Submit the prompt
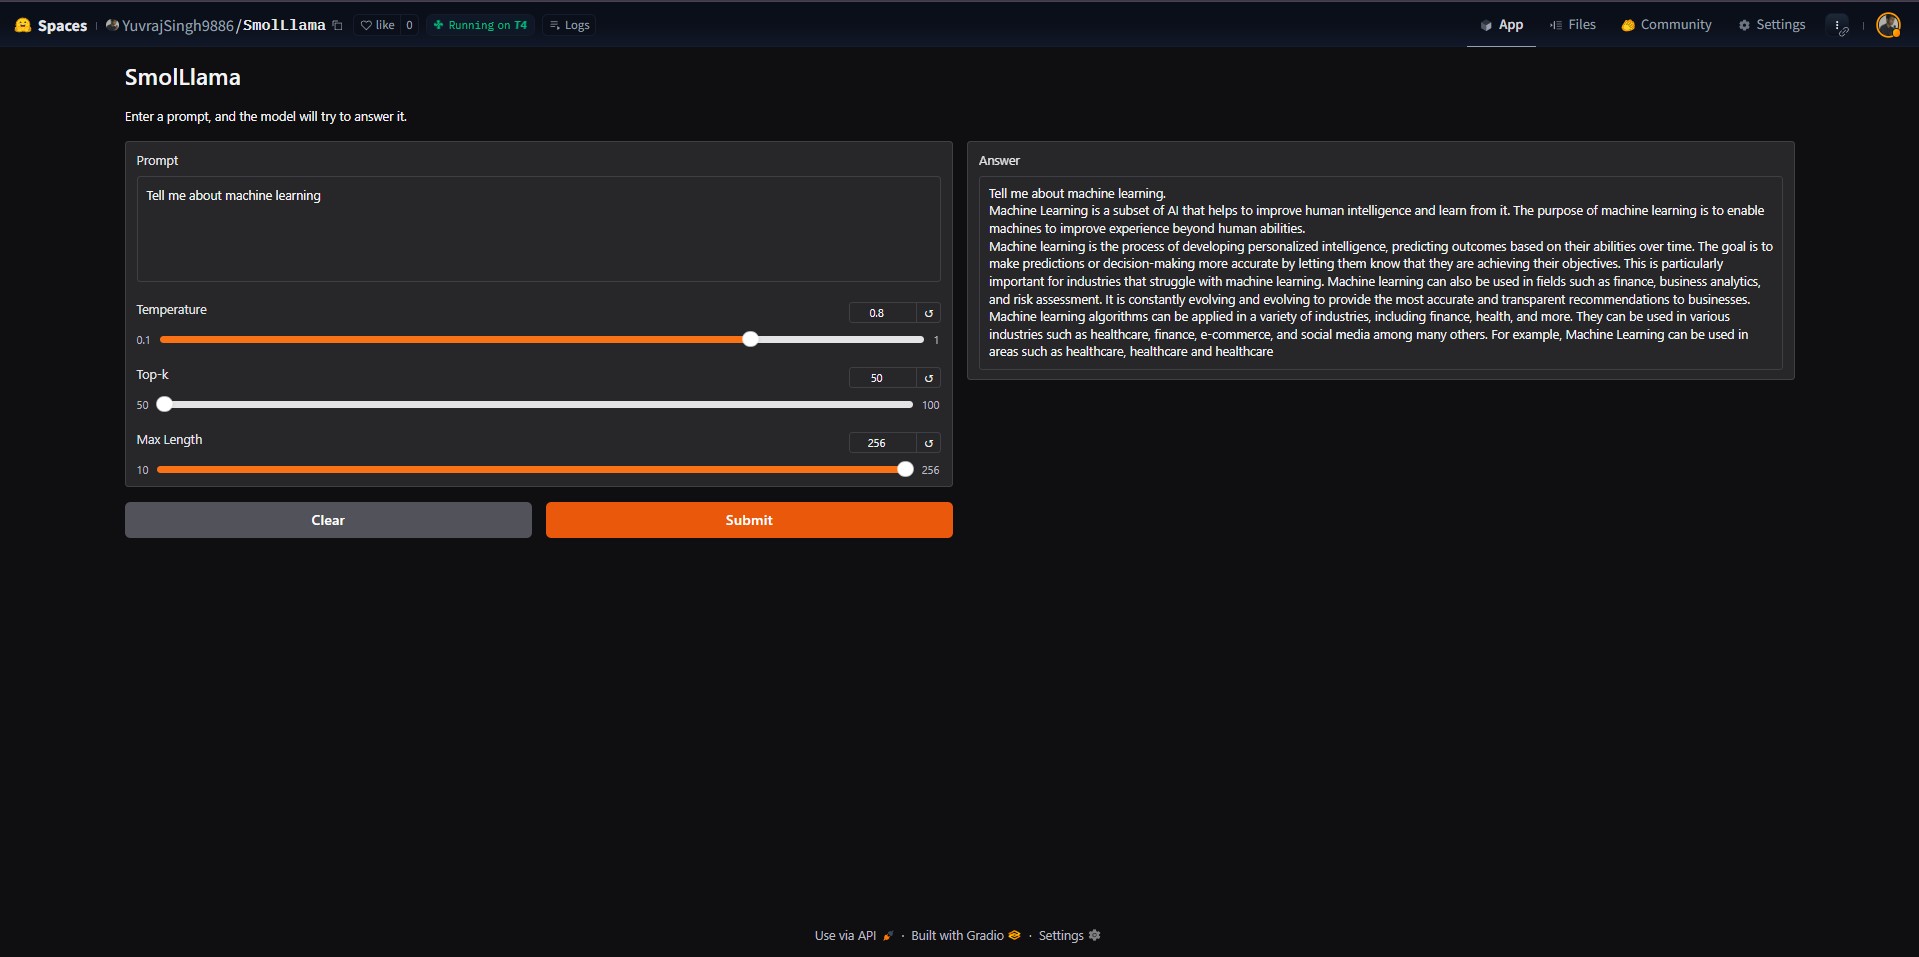The height and width of the screenshot is (957, 1919). point(749,520)
